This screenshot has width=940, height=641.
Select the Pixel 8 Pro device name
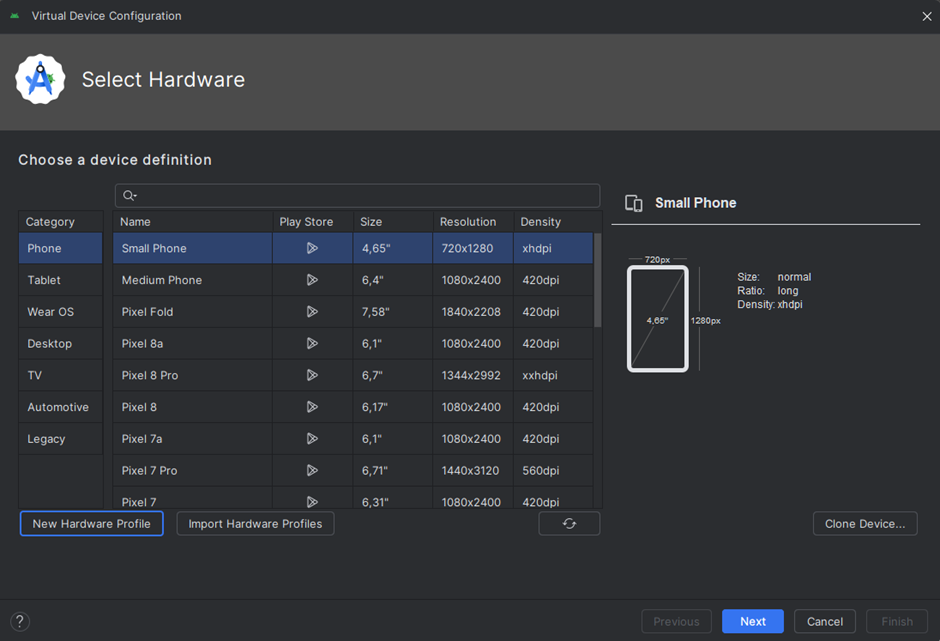(150, 375)
